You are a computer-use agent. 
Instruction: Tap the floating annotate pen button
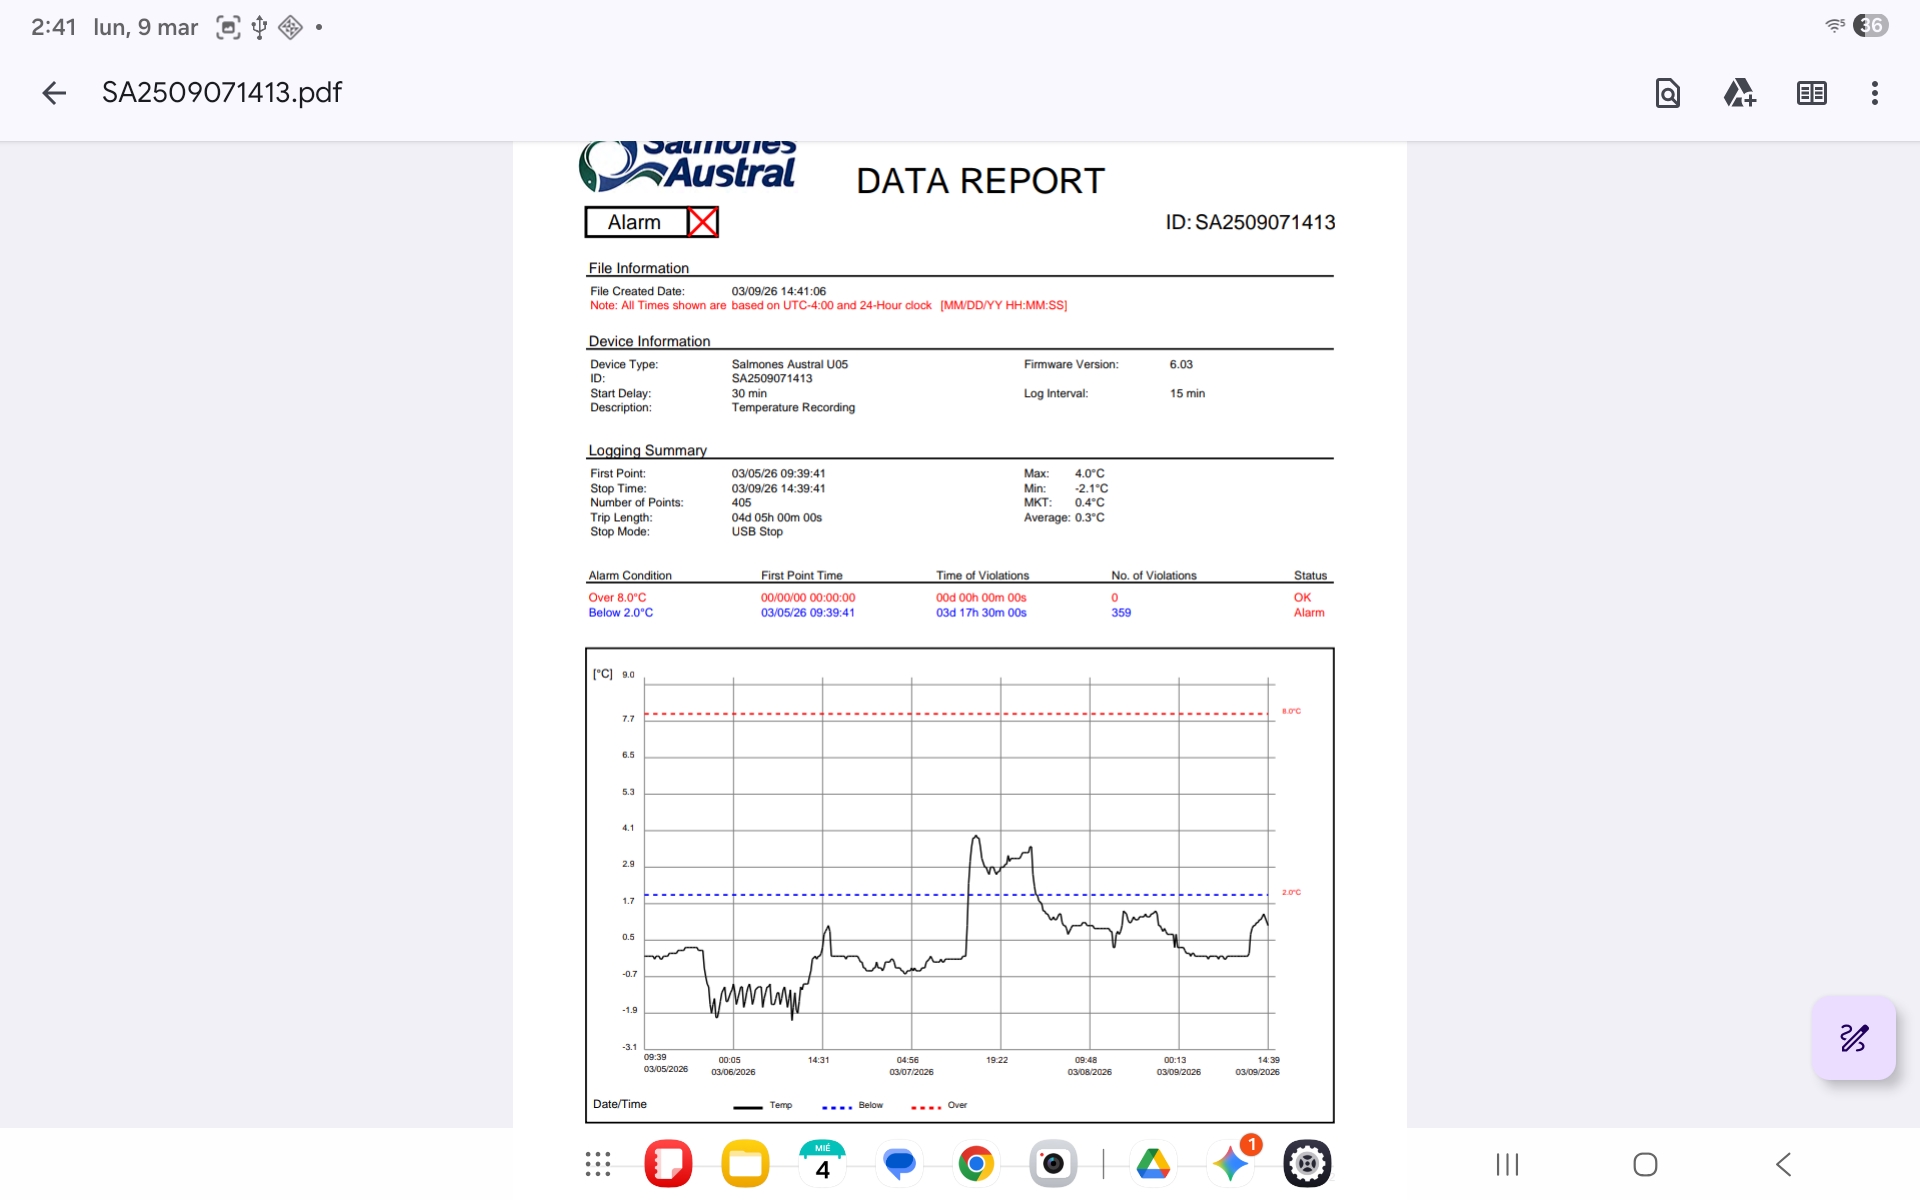[x=1853, y=1037]
